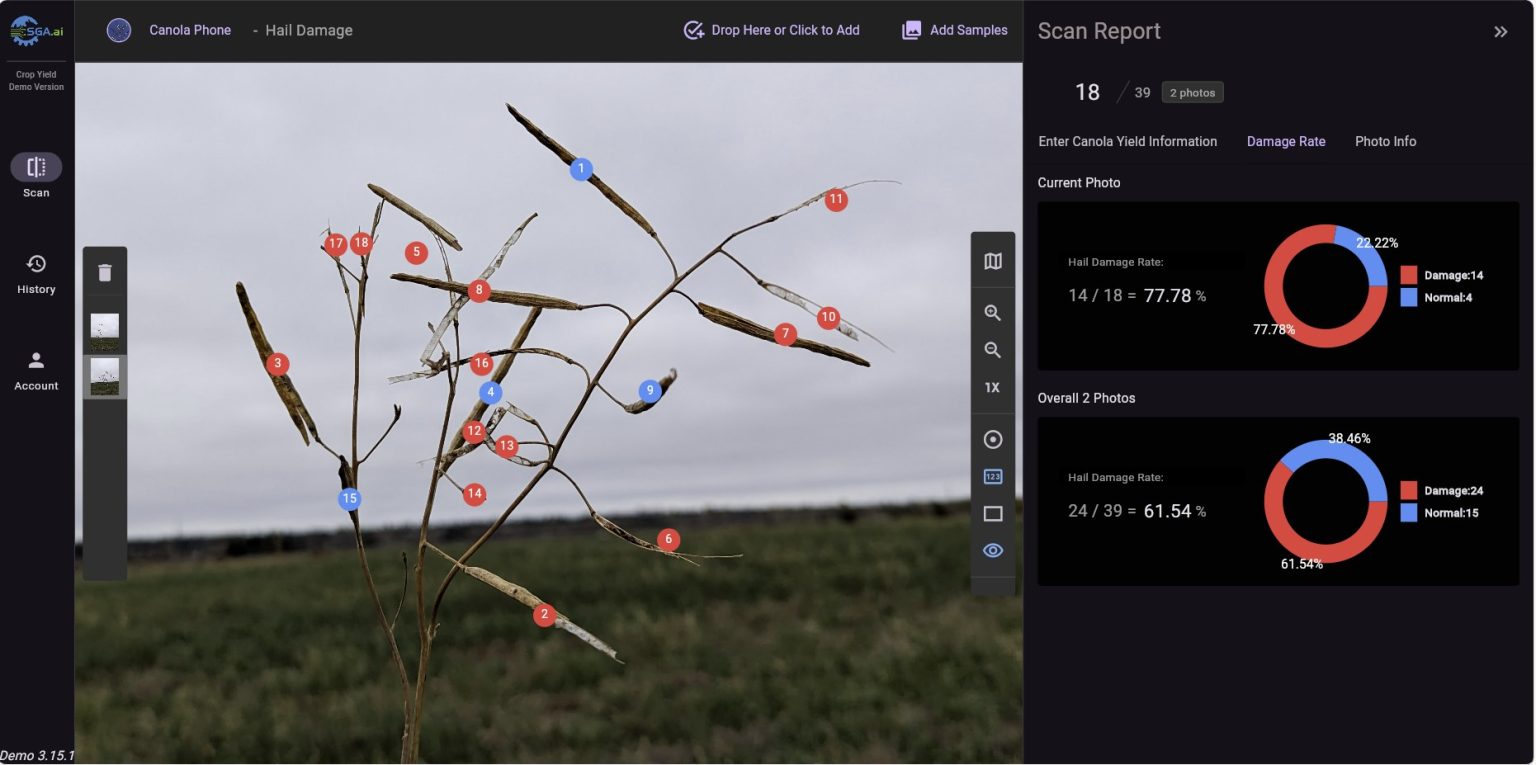Reset zoom with 1X button
The image size is (1536, 765).
(x=992, y=388)
